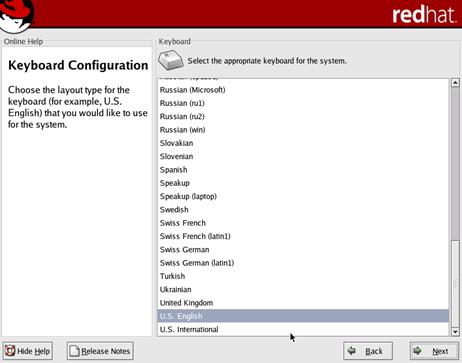Screen dimensions: 462x363
Task: Select Speakup (laptop) entry
Action: pyautogui.click(x=303, y=196)
